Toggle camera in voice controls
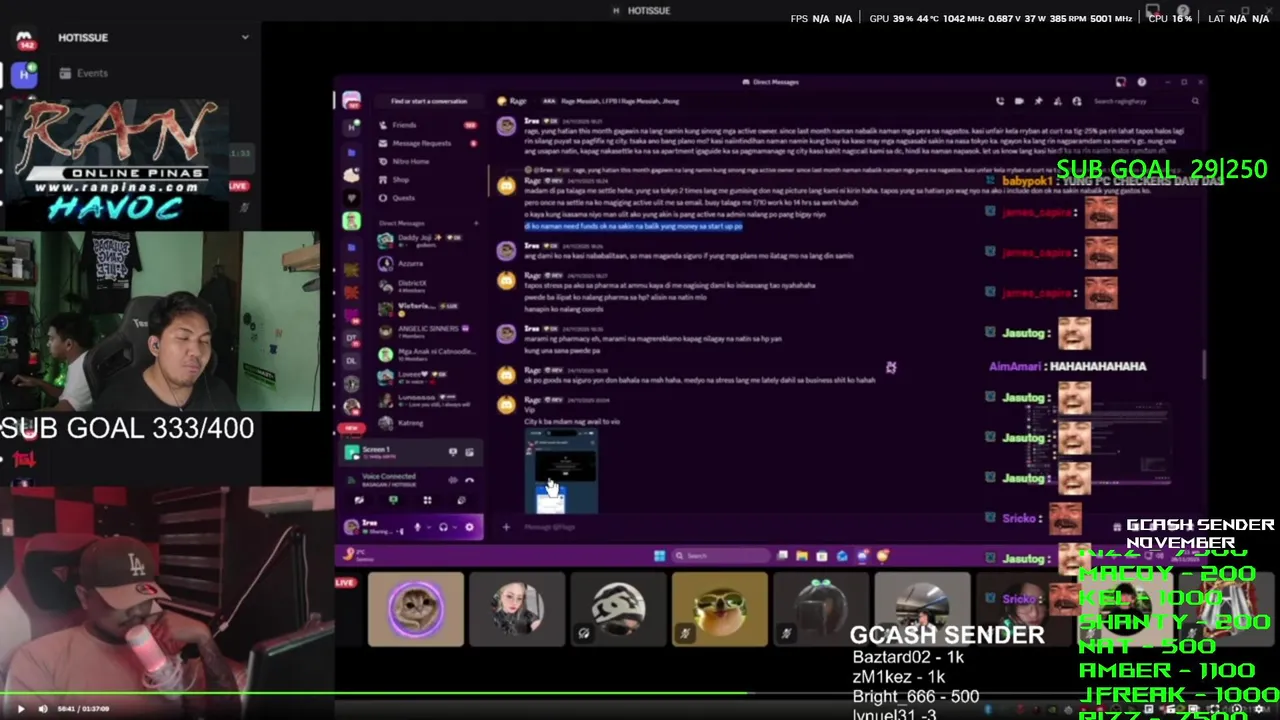 point(359,500)
